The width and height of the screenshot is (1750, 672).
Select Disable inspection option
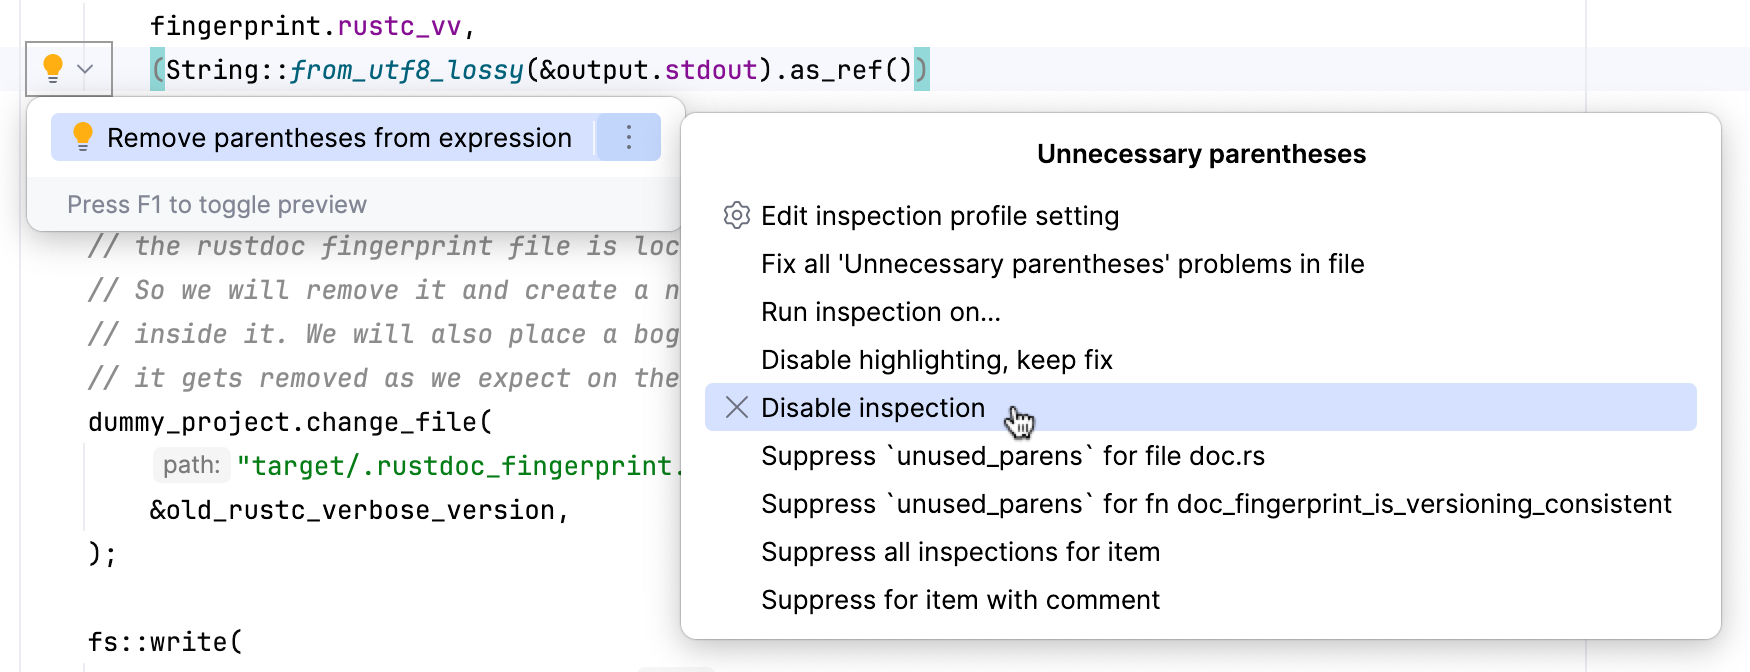(872, 408)
